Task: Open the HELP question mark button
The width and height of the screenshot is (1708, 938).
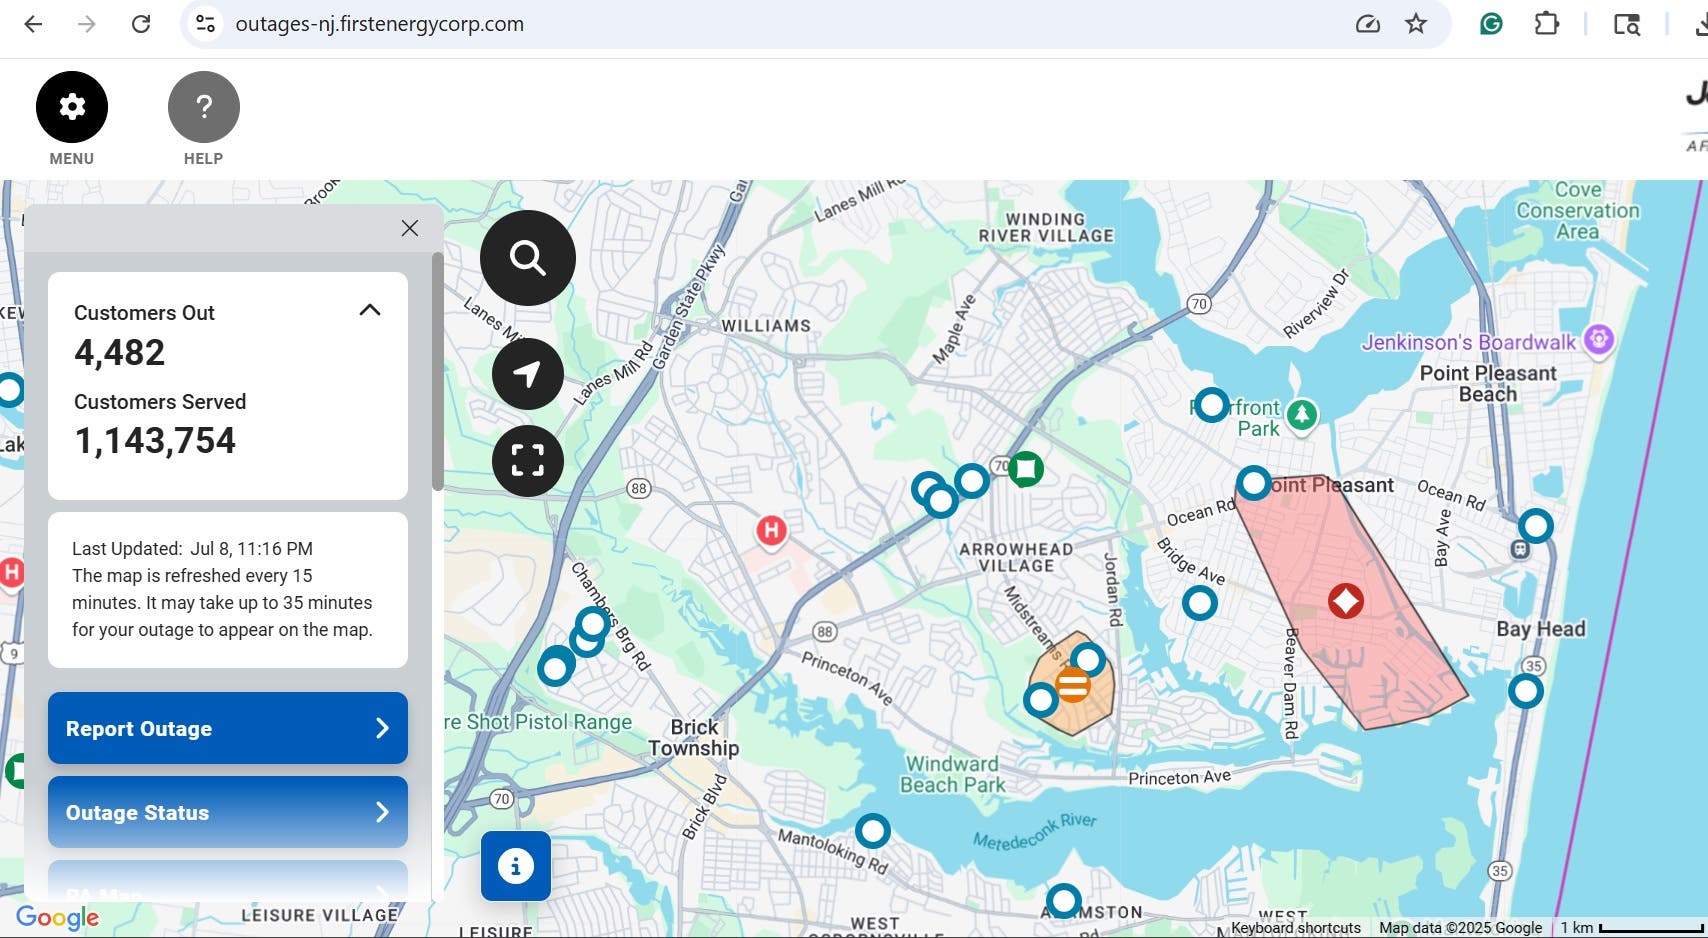Action: click(204, 107)
